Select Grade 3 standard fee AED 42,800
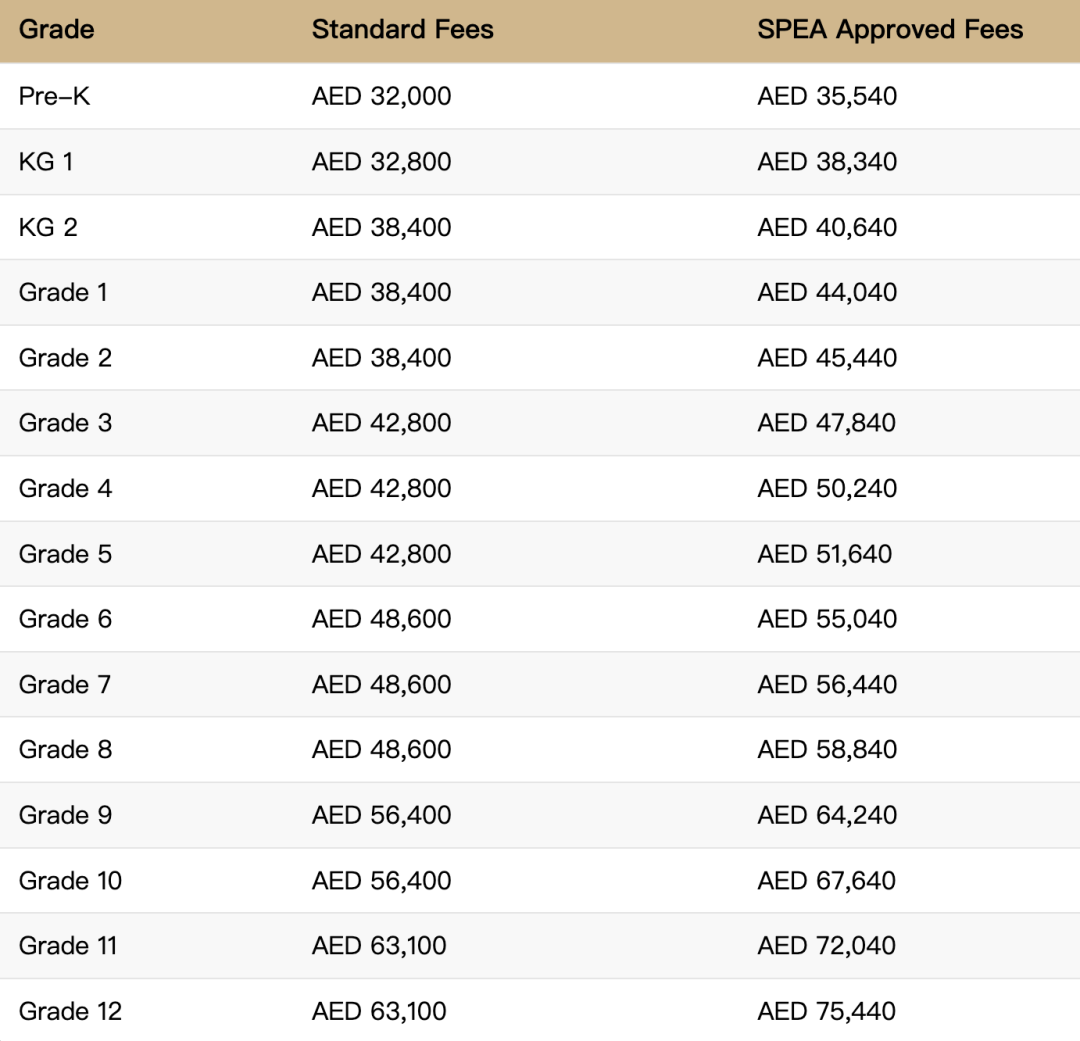1080x1041 pixels. tap(382, 422)
